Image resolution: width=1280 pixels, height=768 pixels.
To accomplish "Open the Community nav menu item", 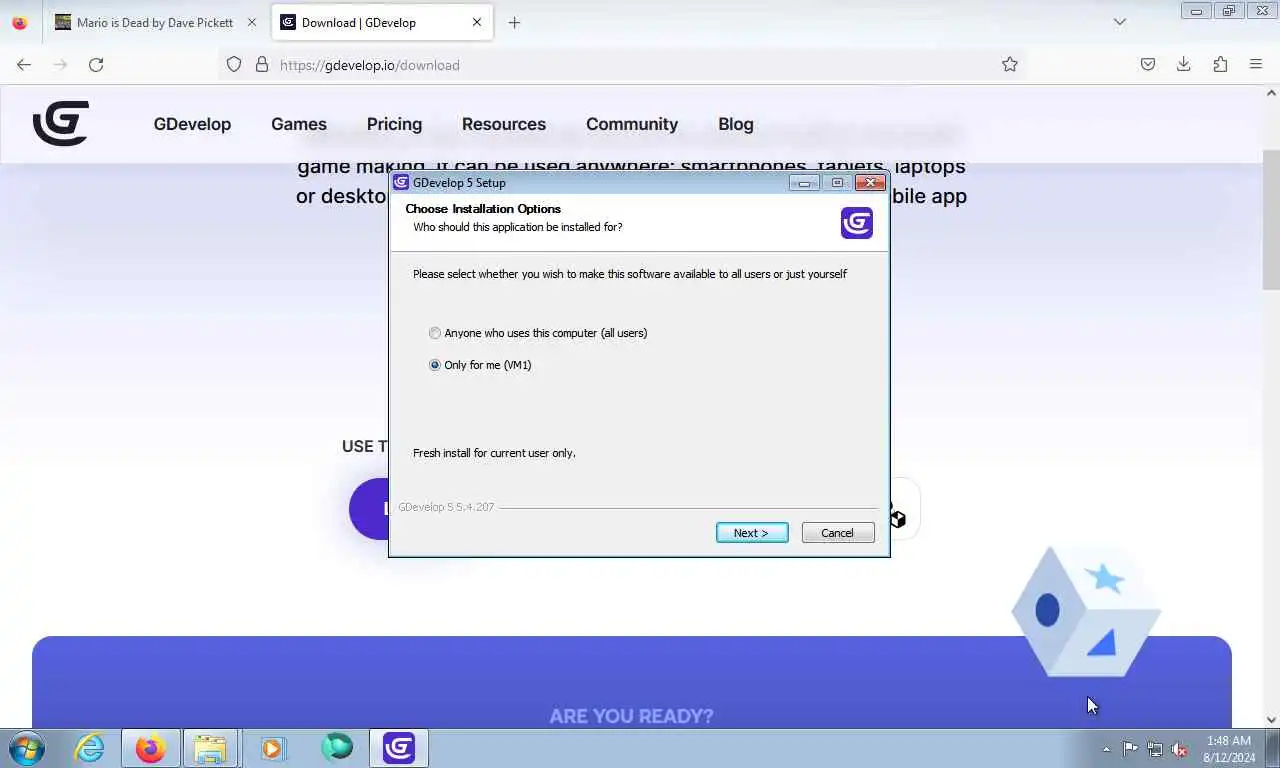I will [632, 124].
